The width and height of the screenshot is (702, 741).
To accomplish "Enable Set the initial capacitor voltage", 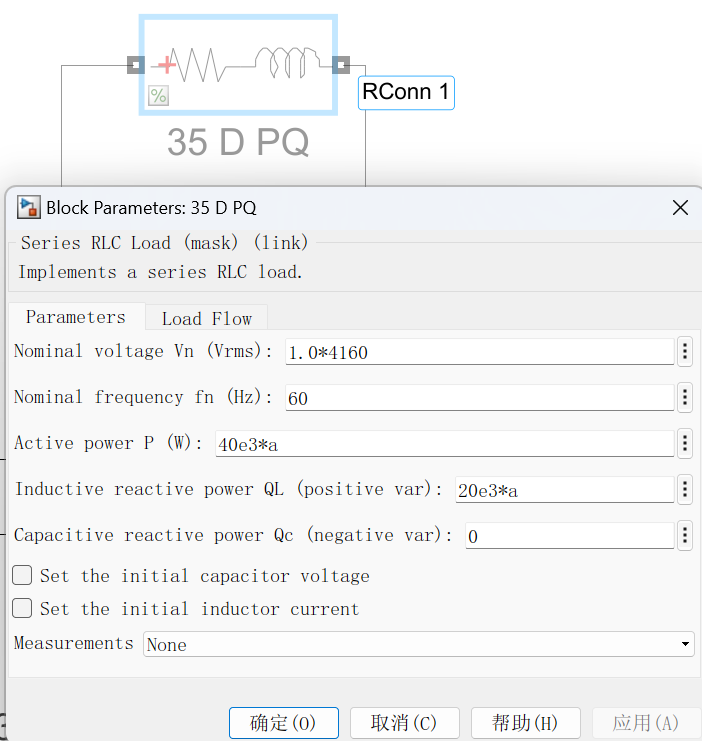I will pos(22,576).
